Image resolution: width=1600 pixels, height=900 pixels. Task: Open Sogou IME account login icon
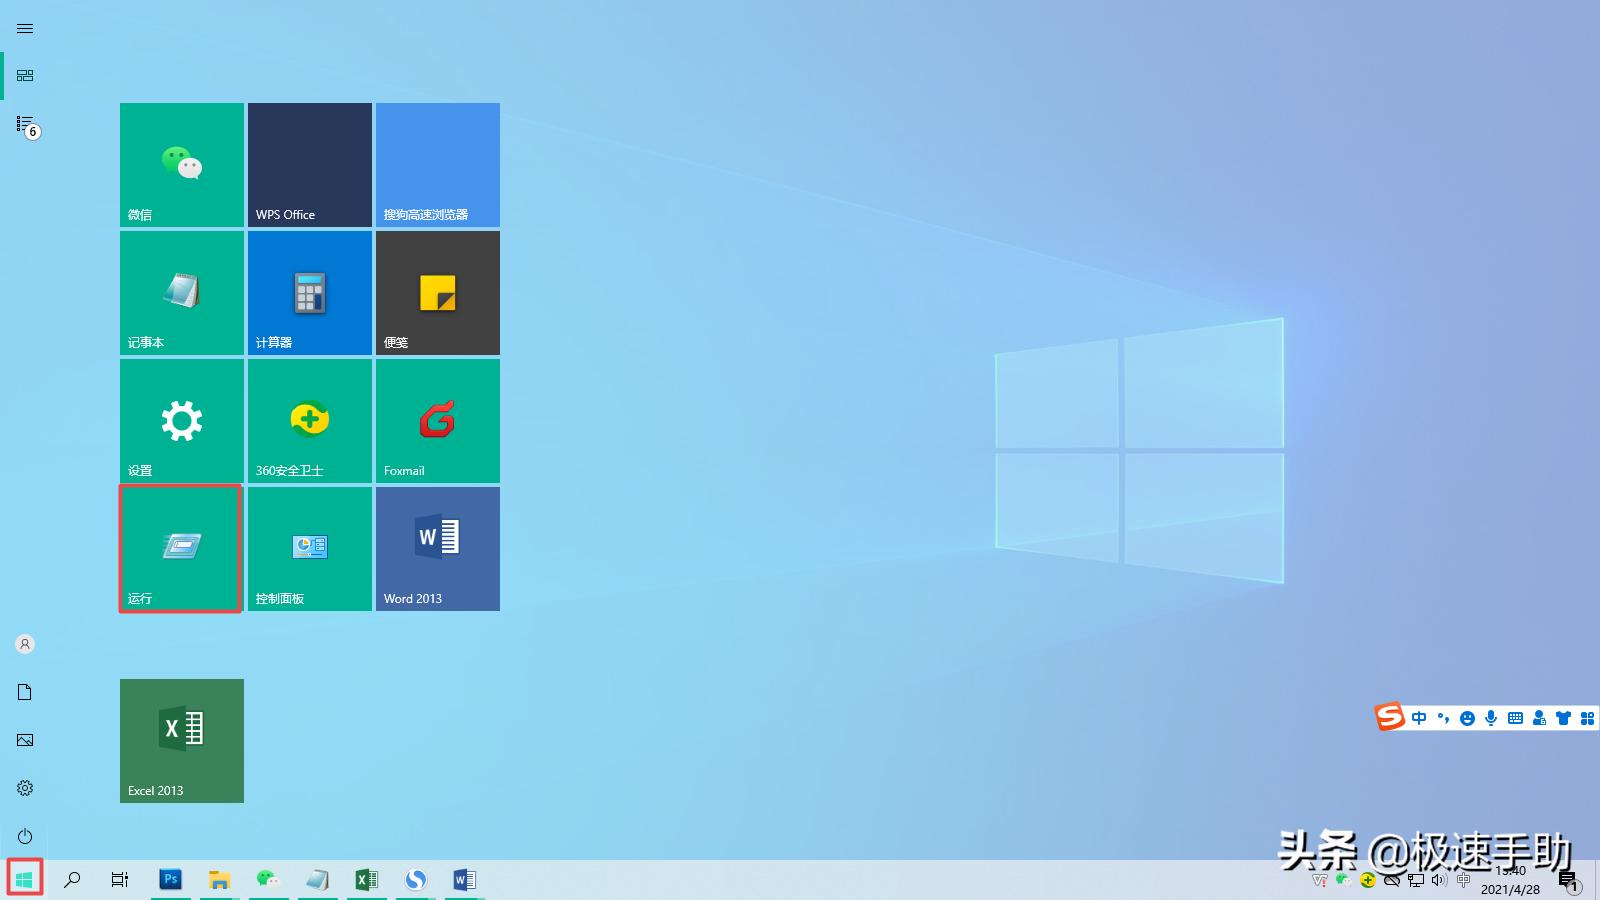tap(1539, 718)
